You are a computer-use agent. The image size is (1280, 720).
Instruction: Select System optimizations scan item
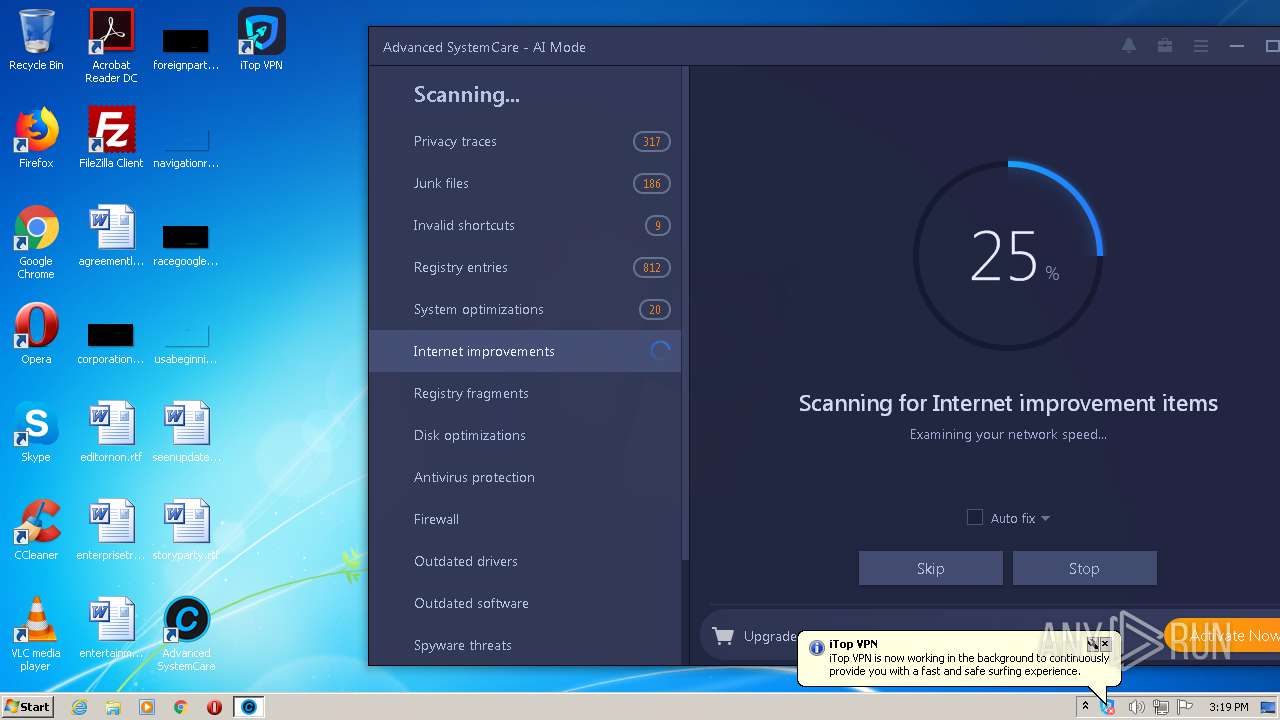click(525, 309)
